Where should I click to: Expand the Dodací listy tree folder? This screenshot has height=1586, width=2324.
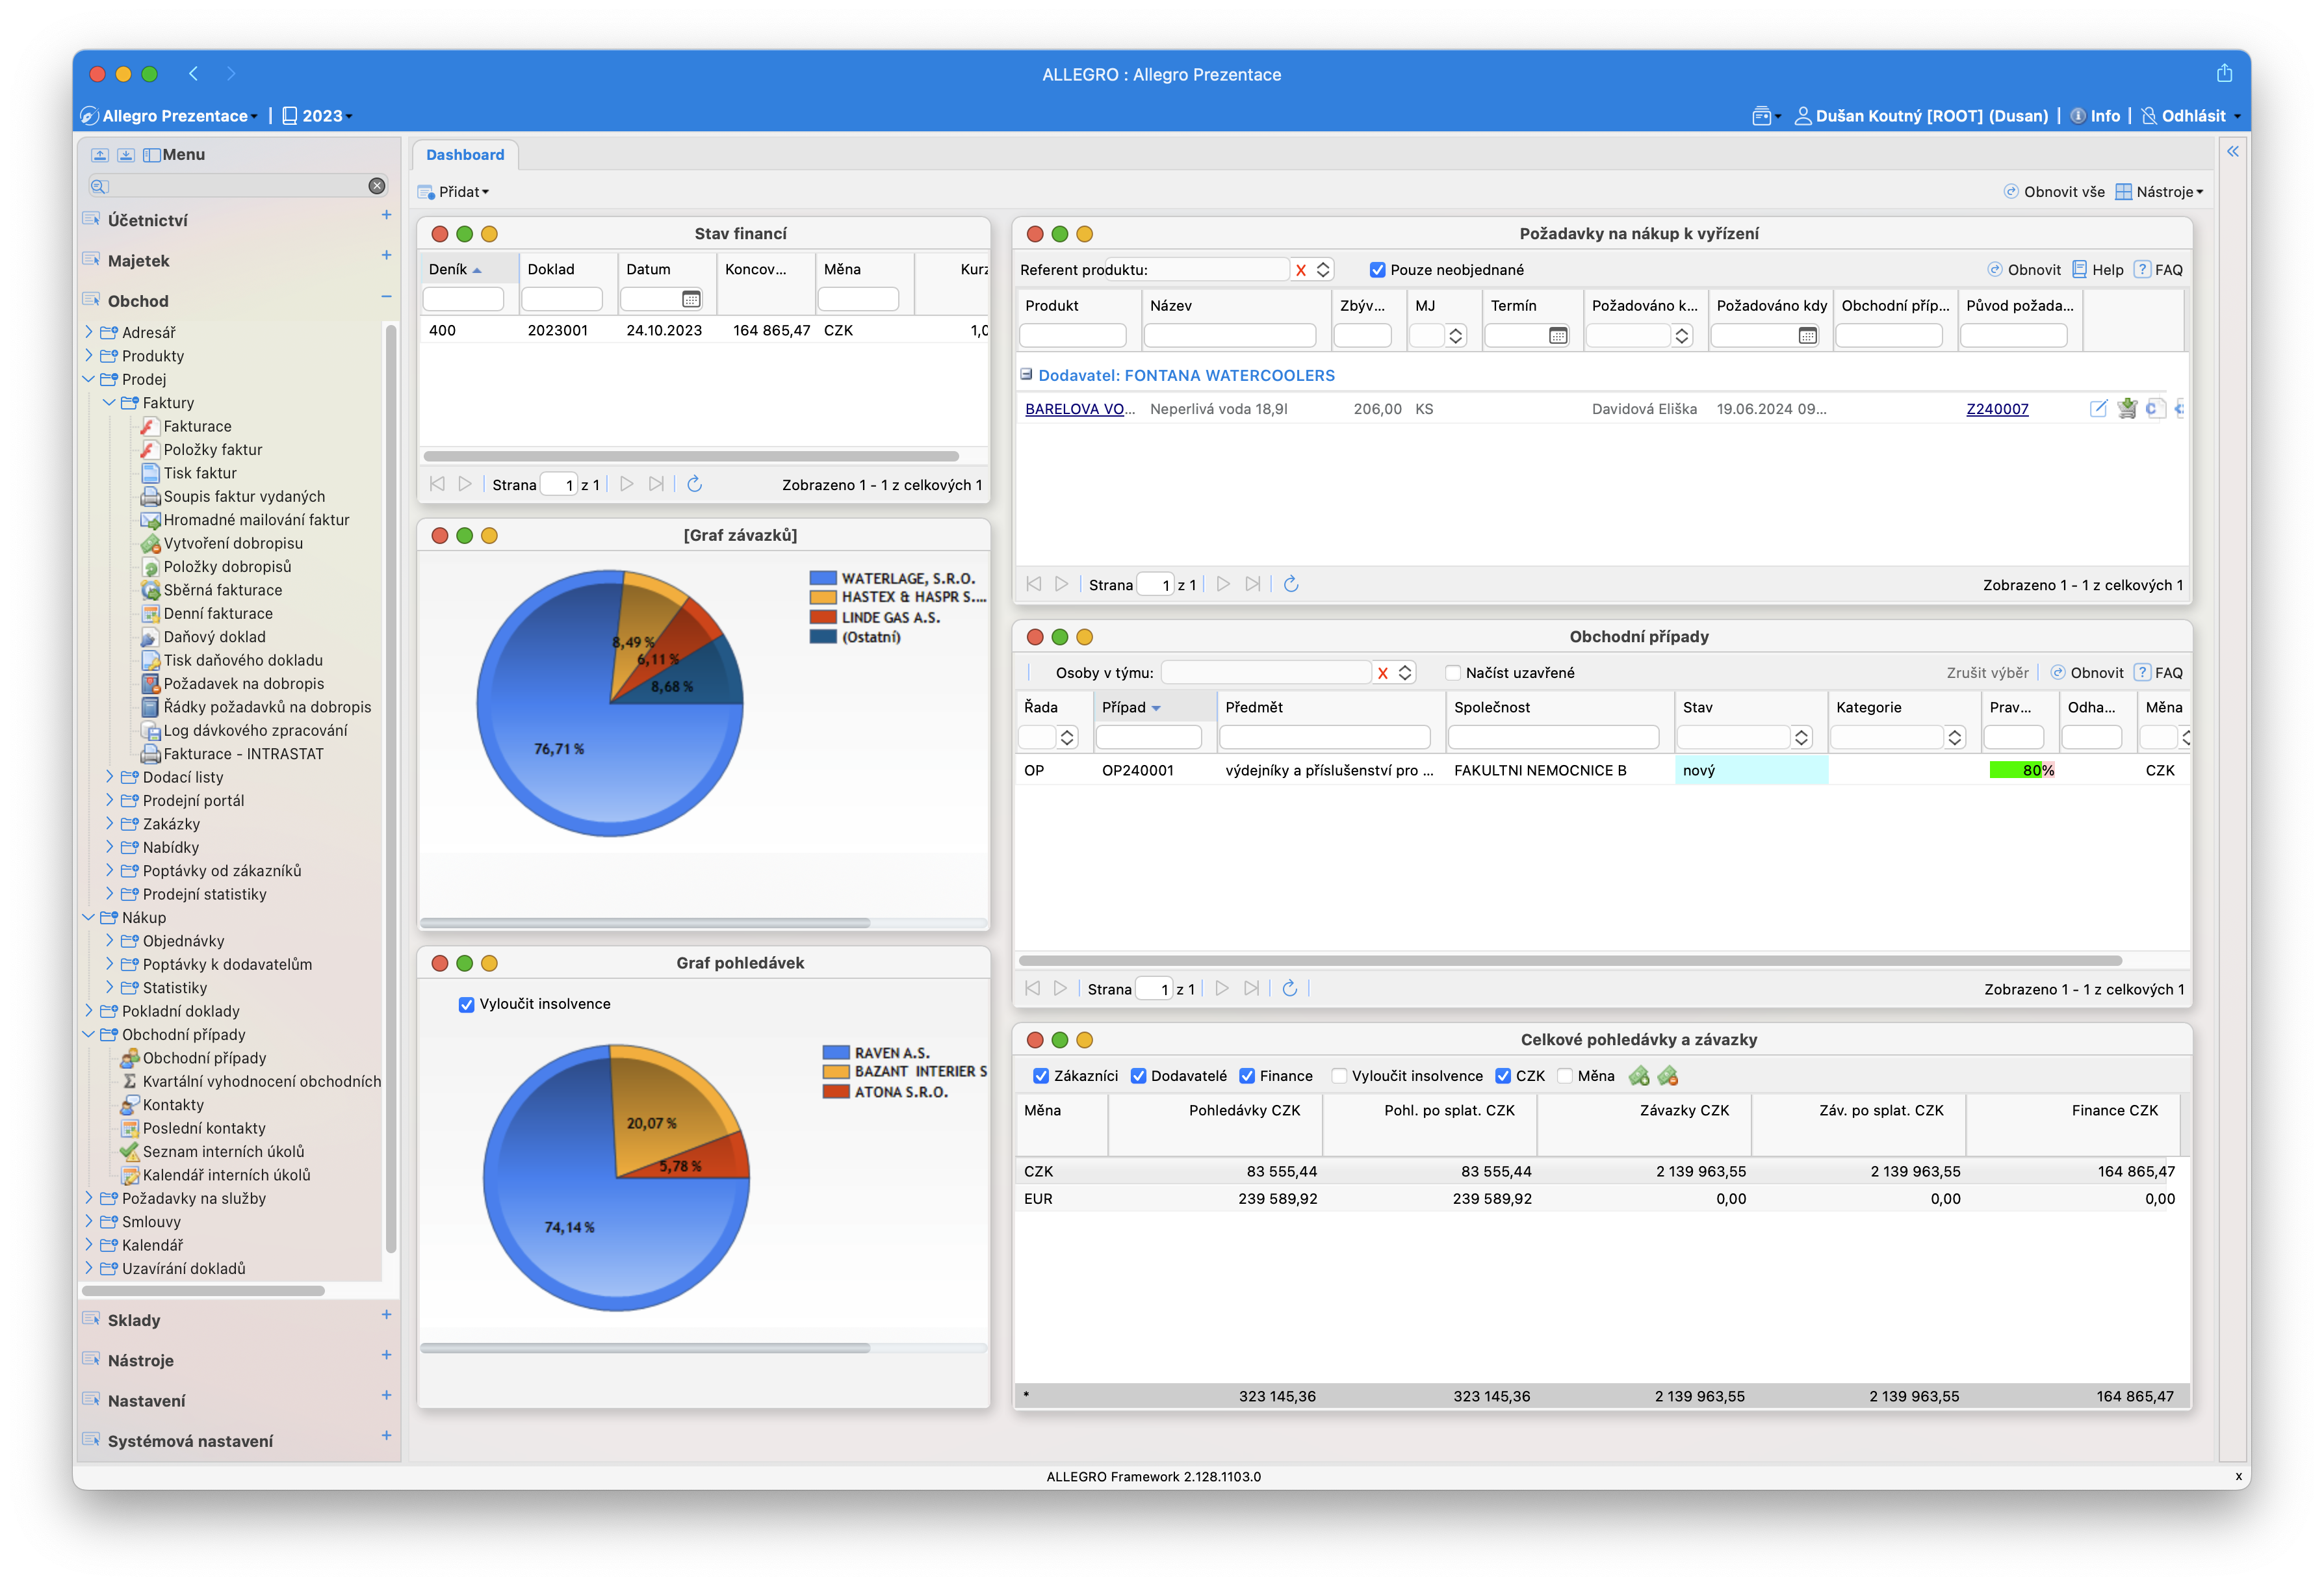coord(110,777)
